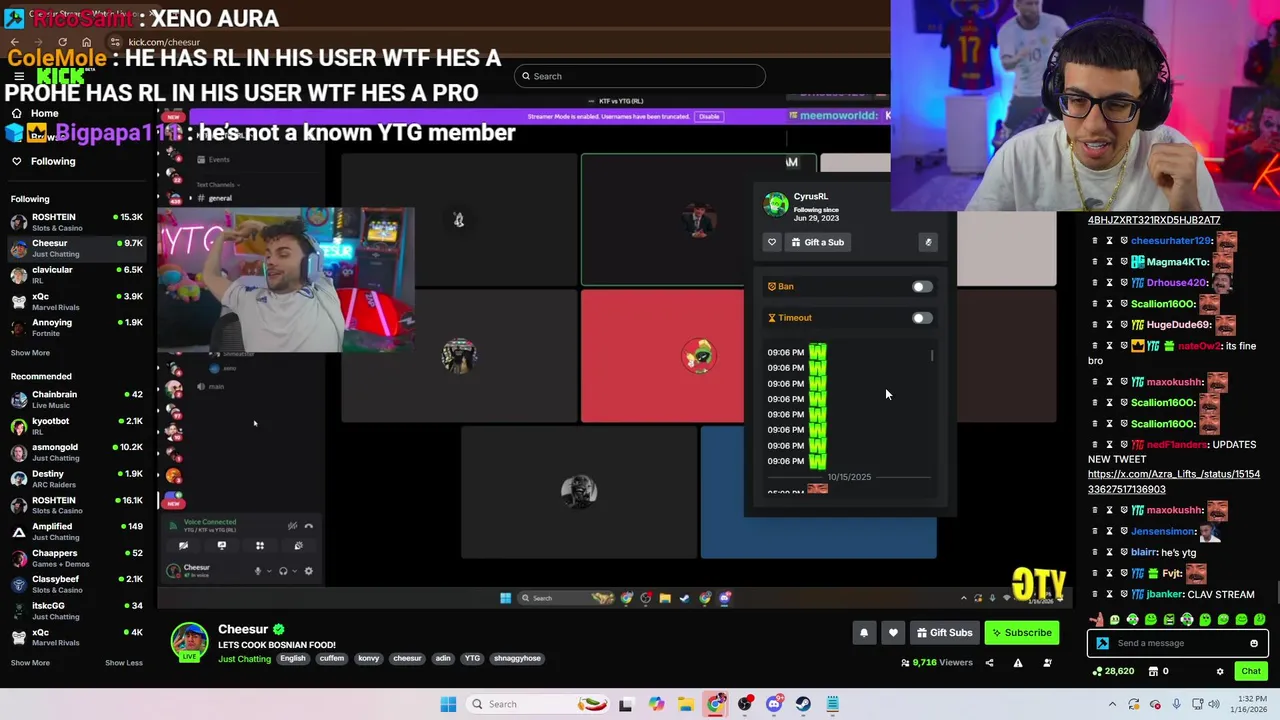Open Chainbrain channel in Recommended list
Image resolution: width=1280 pixels, height=720 pixels.
[78, 399]
